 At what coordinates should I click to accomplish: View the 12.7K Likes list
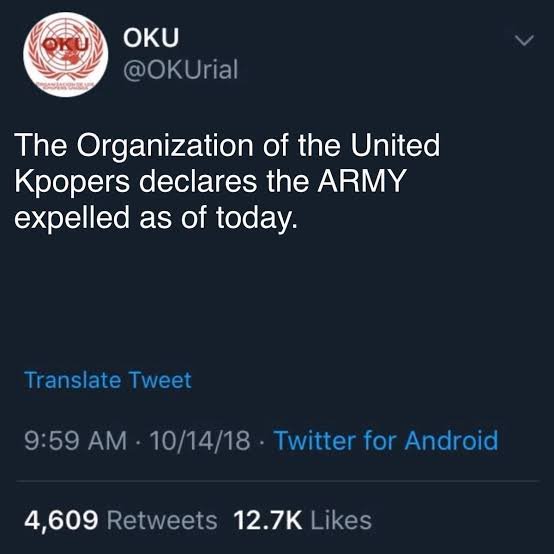pos(302,520)
